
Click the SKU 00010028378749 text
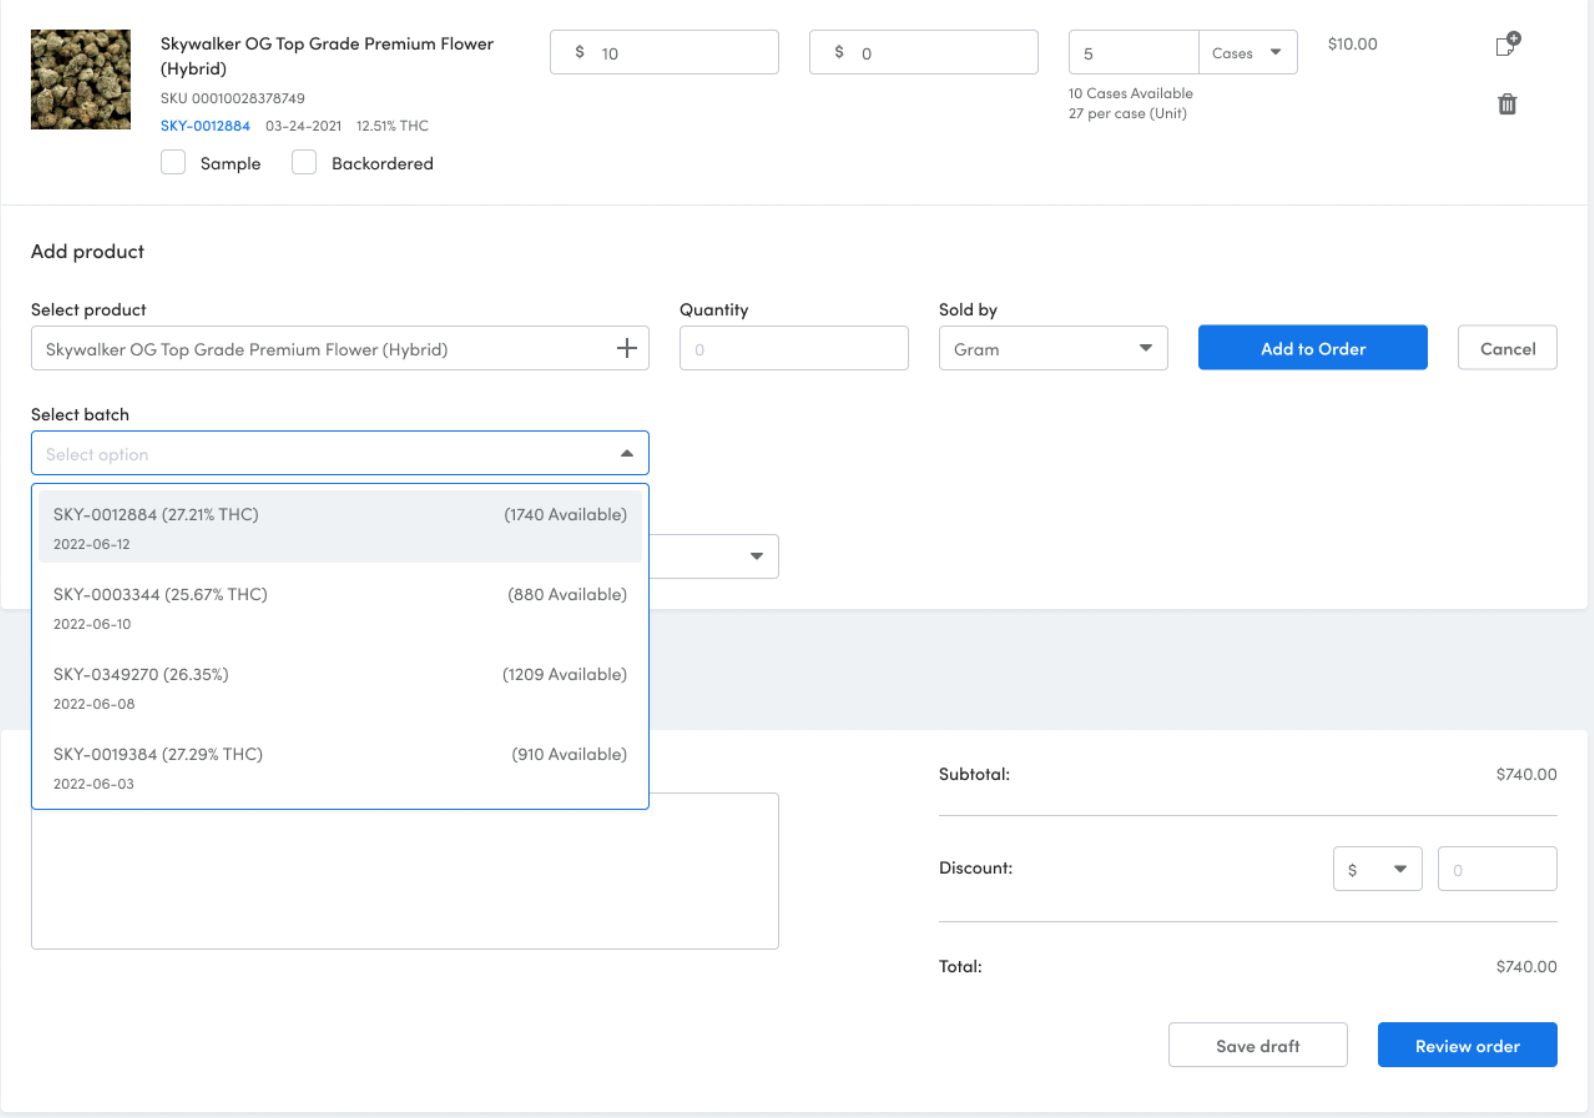coord(233,98)
